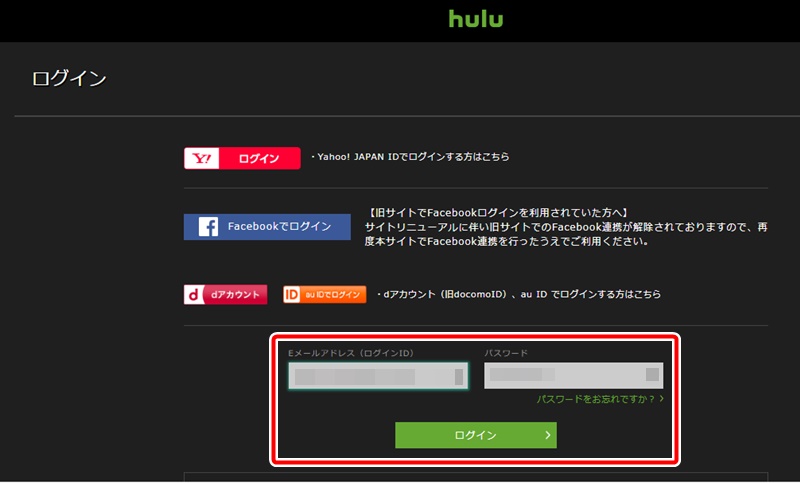Screen dimensions: 800x484
Task: Submit with the green ログイン button
Action: coord(476,435)
